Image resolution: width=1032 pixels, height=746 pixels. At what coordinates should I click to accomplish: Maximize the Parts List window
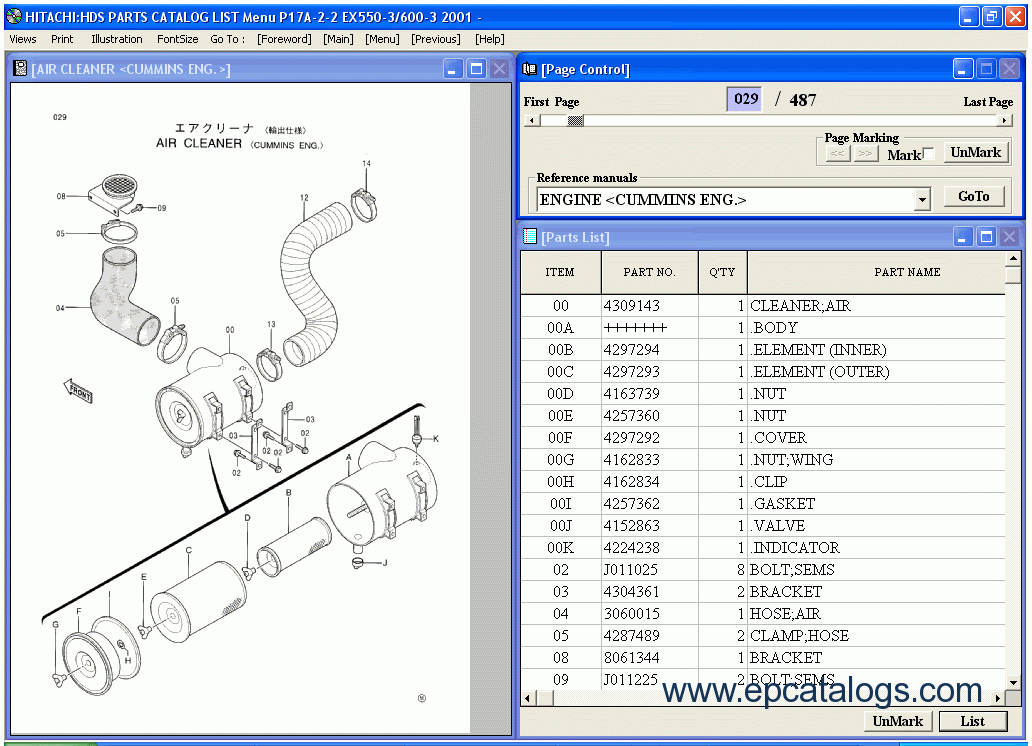point(986,236)
